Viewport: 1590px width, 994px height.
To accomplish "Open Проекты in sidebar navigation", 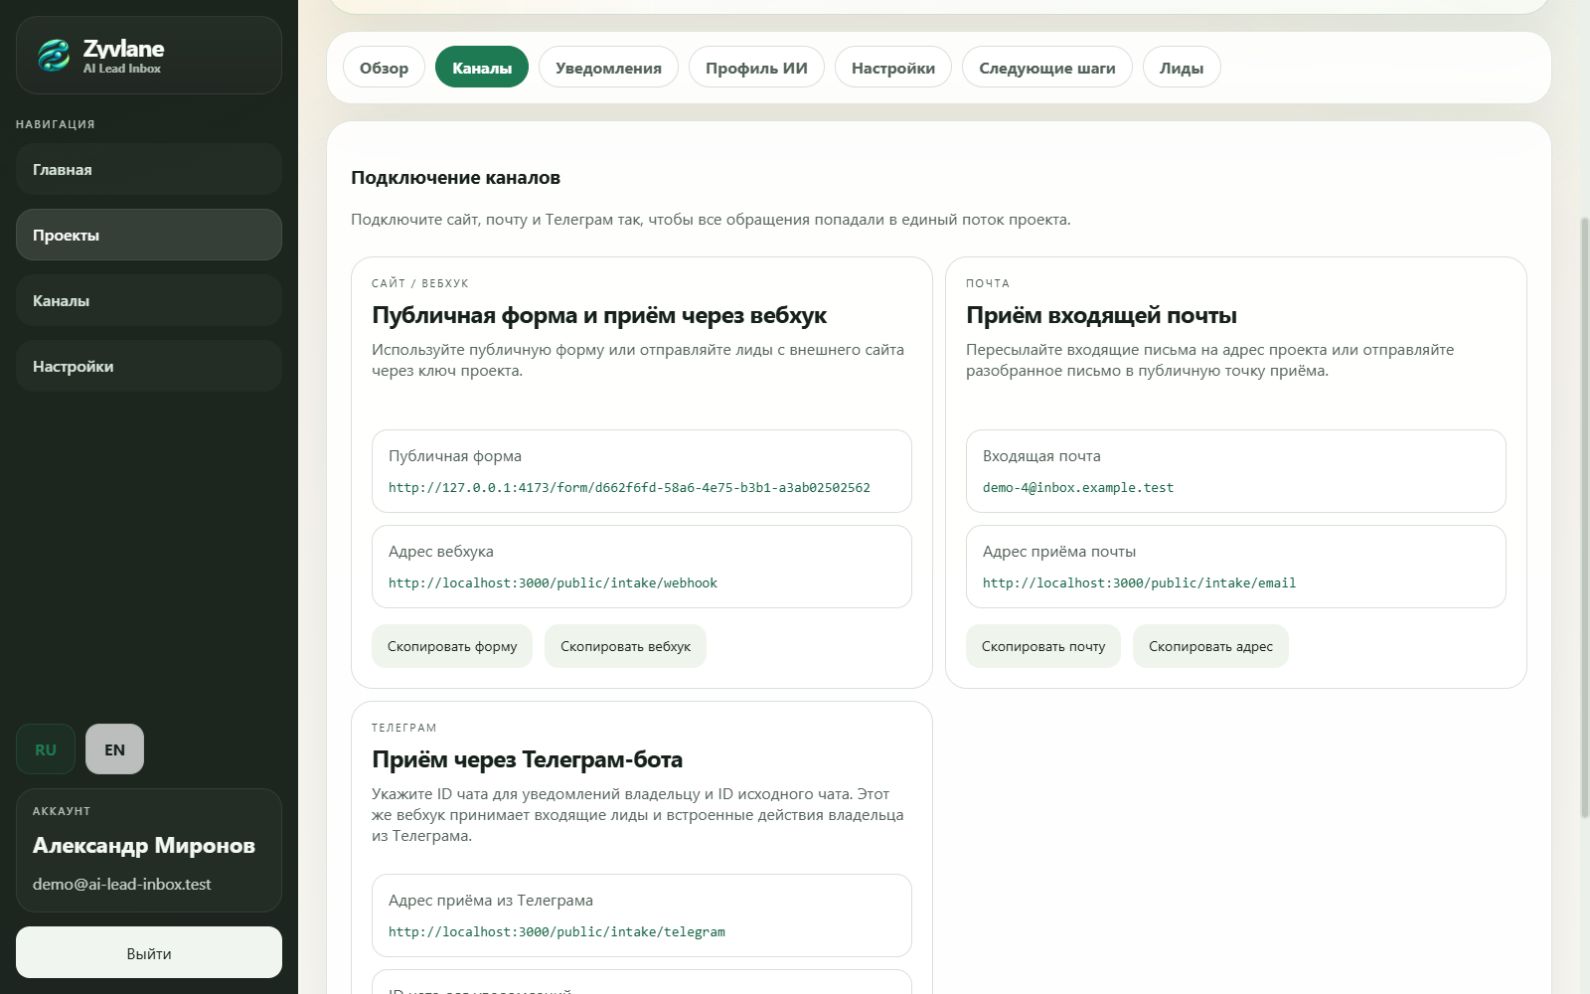I will [149, 235].
